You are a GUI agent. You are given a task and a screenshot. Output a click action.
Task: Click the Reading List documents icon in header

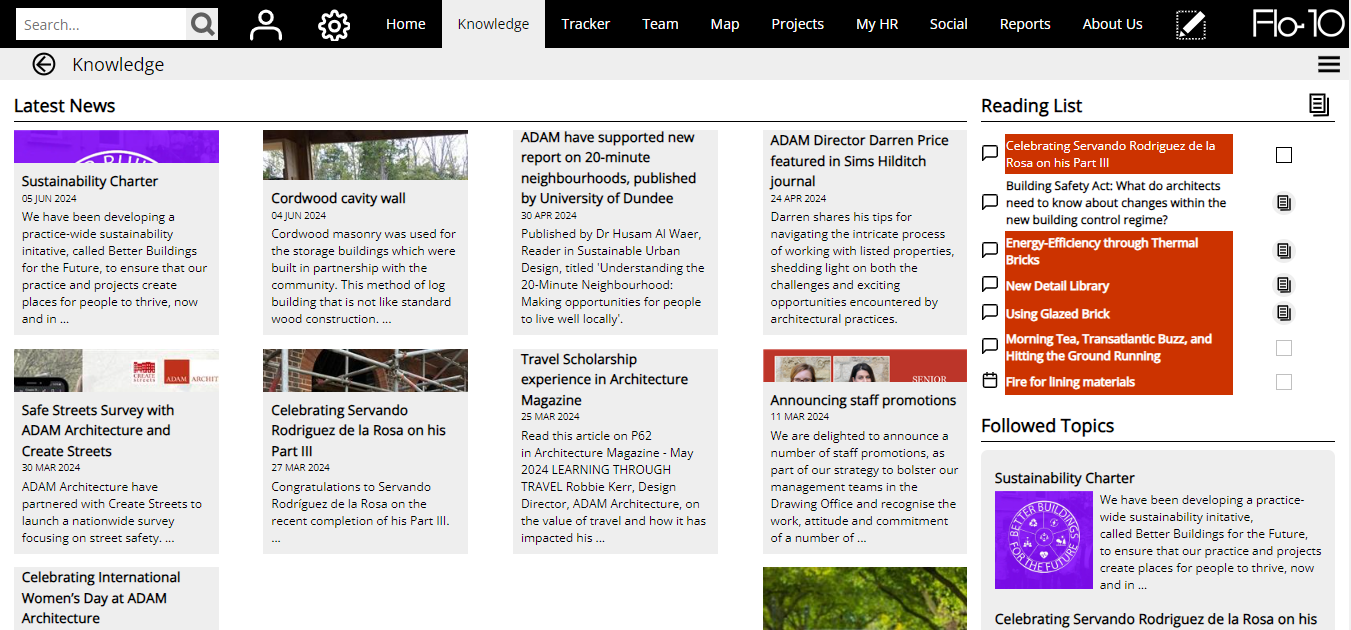pyautogui.click(x=1319, y=105)
